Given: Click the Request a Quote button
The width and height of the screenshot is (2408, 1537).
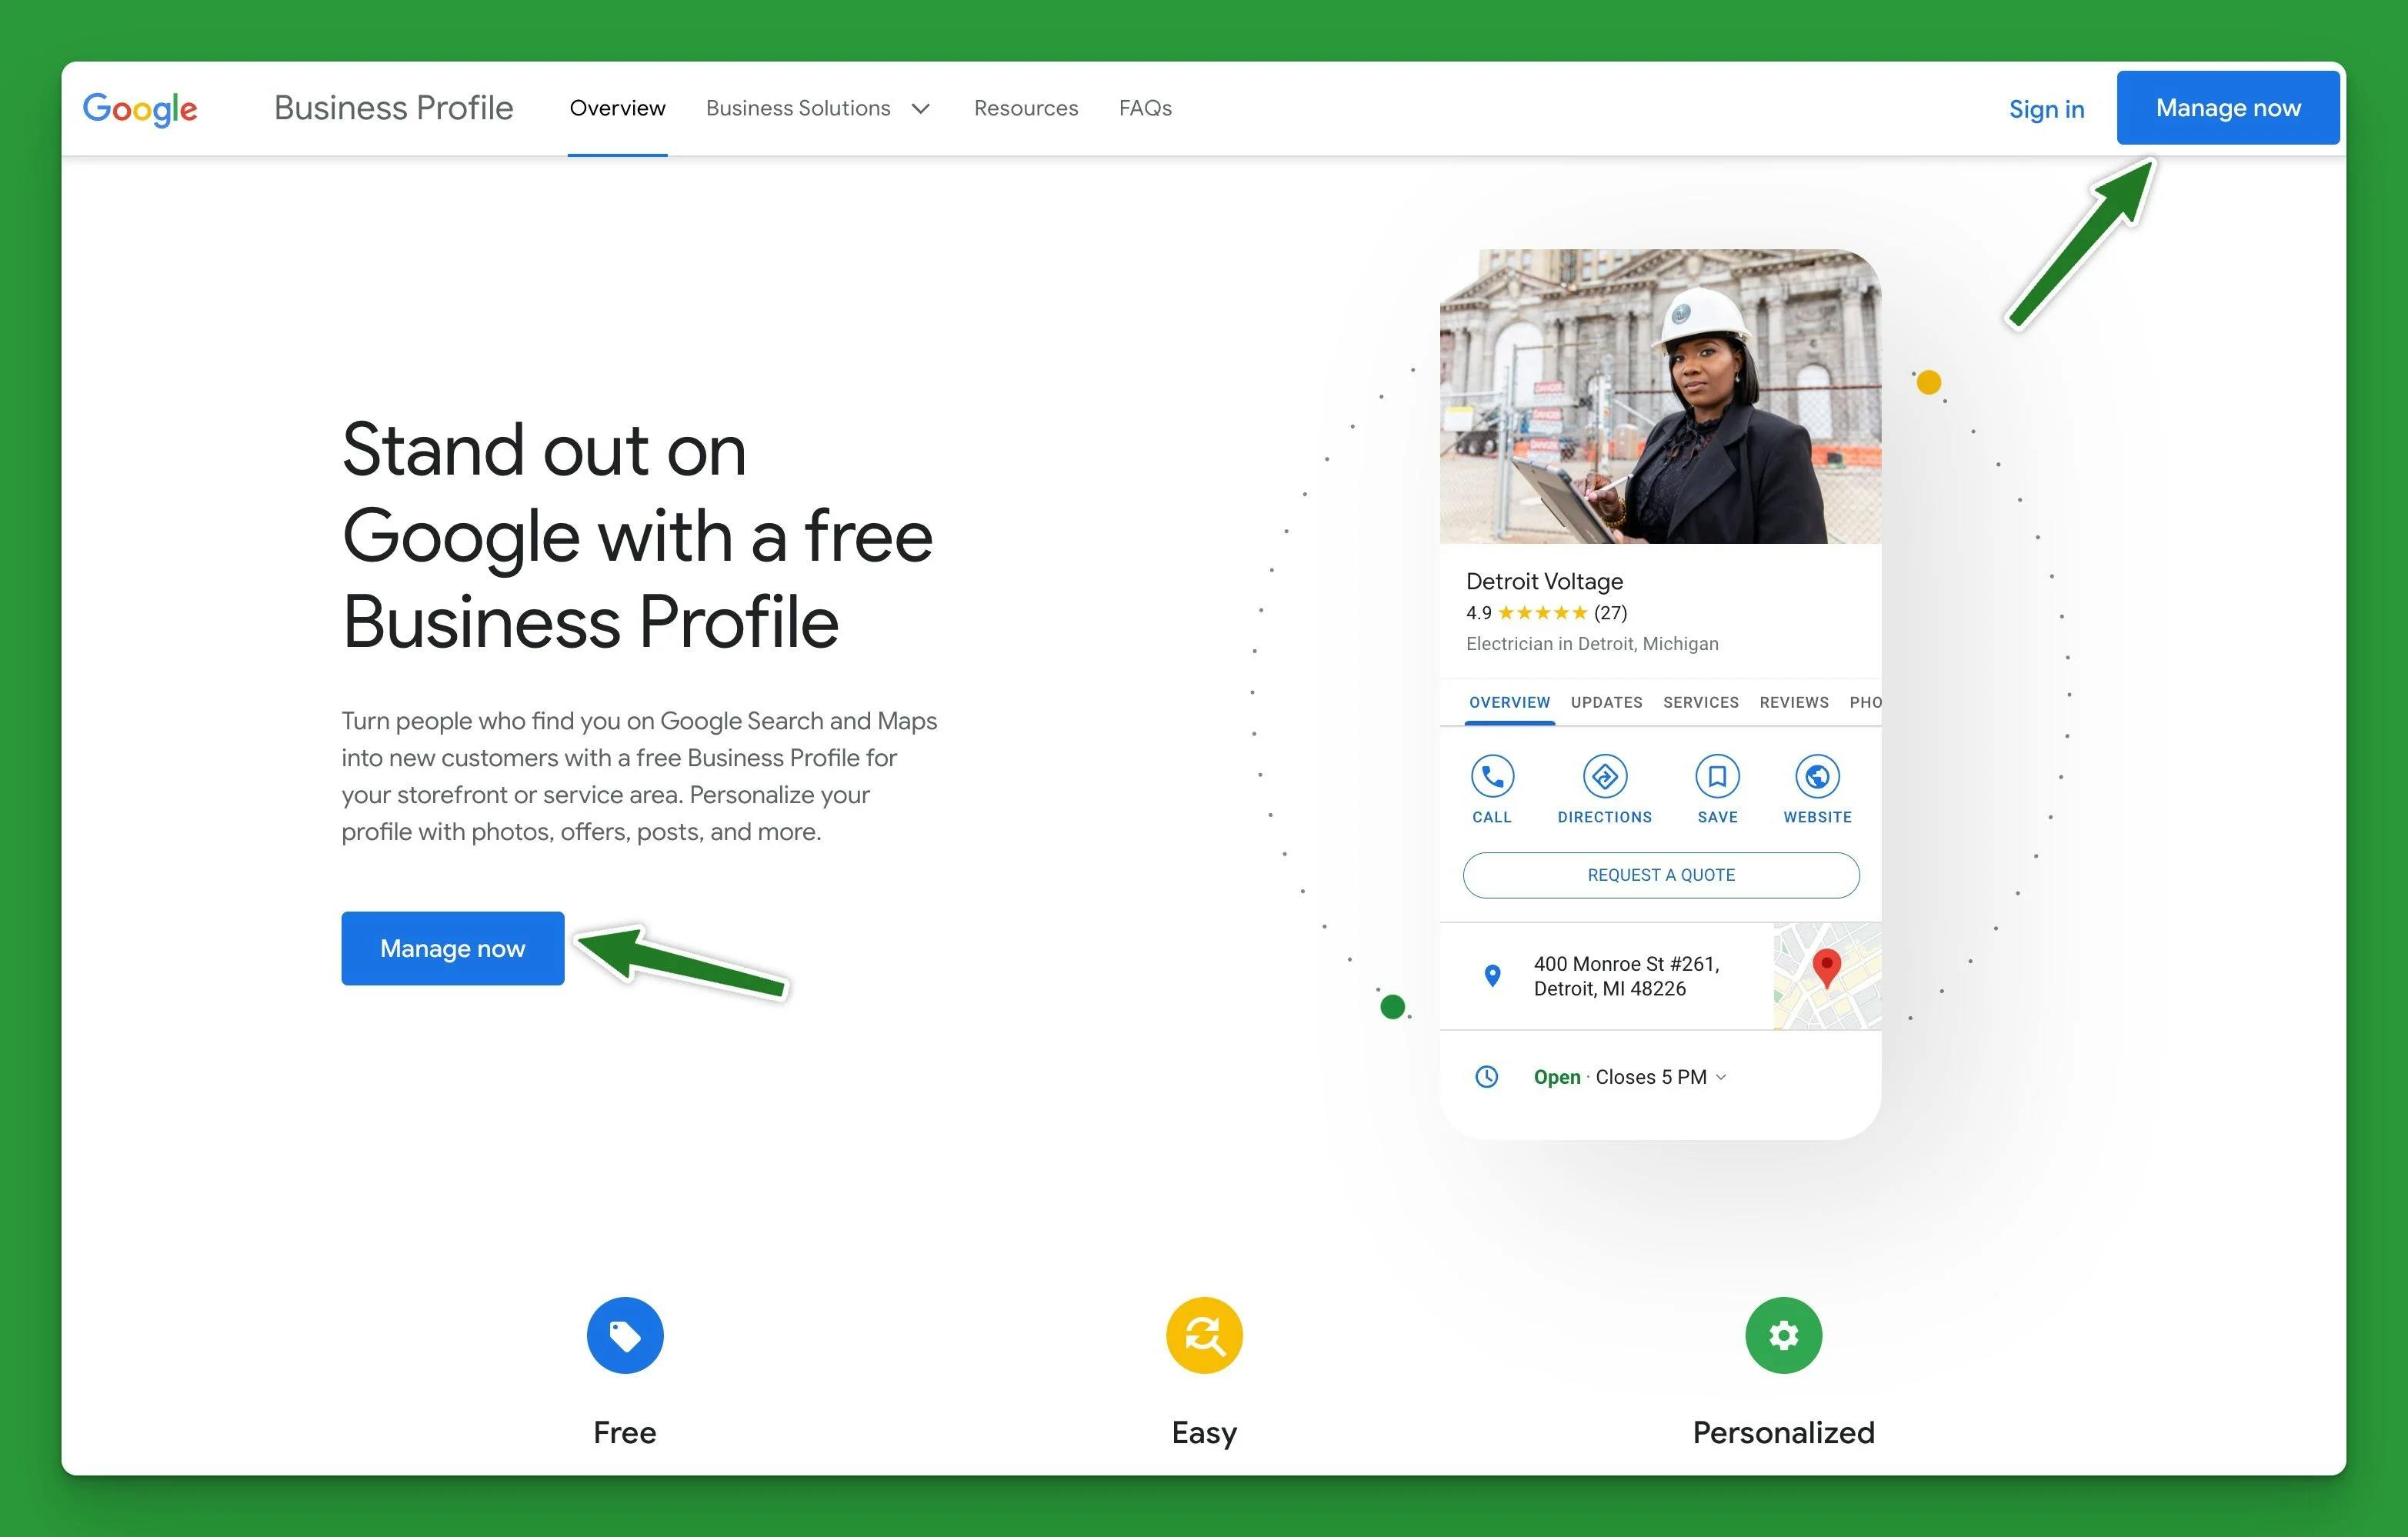Looking at the screenshot, I should point(1659,874).
